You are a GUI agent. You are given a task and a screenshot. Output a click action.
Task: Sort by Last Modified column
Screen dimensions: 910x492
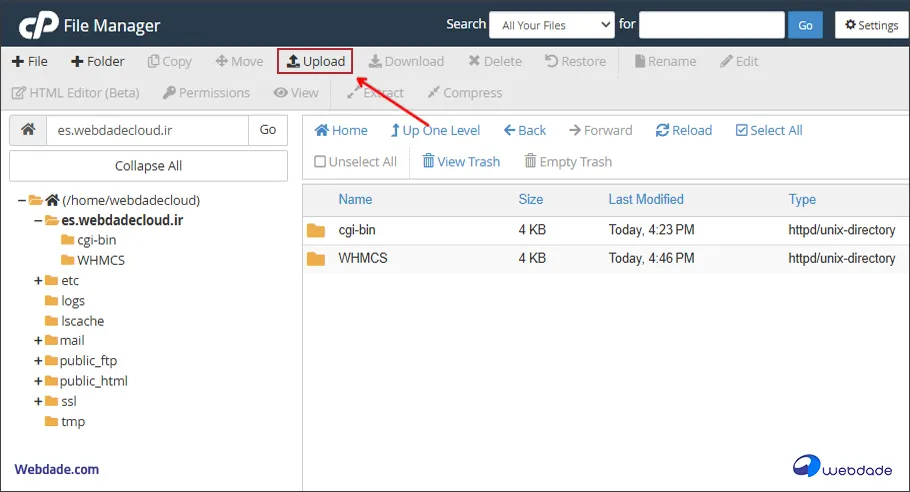click(646, 199)
